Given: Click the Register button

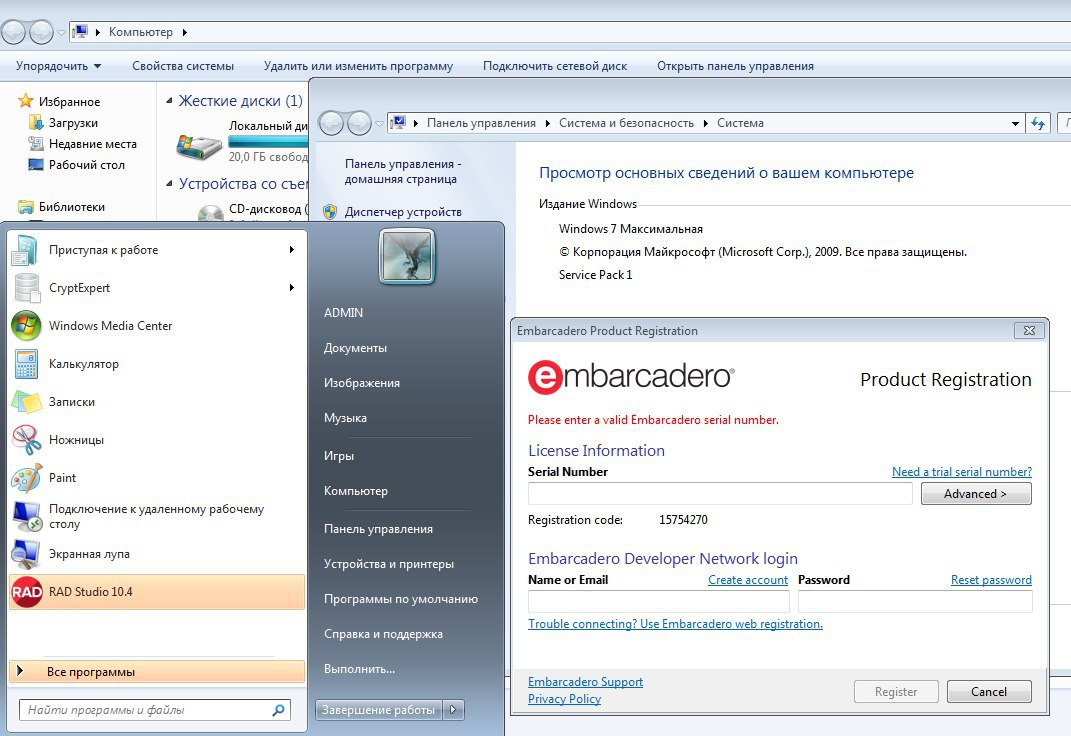Looking at the screenshot, I should pyautogui.click(x=896, y=692).
